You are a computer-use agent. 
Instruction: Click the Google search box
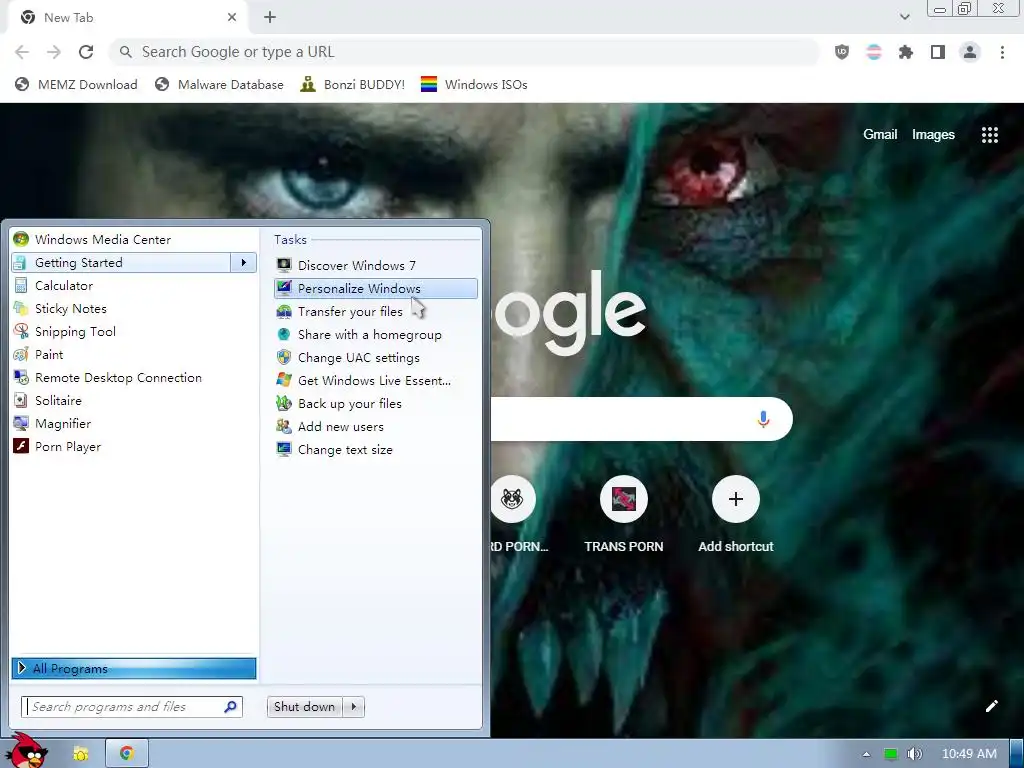click(641, 419)
